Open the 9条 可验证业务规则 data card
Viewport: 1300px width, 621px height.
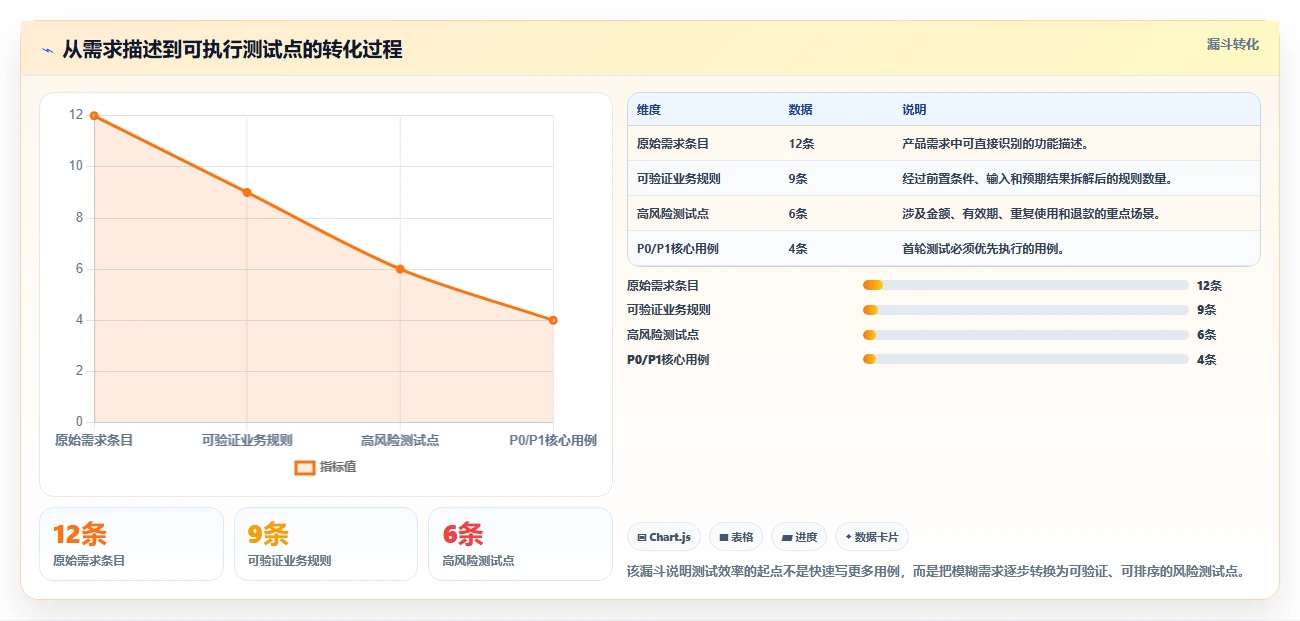coord(325,544)
